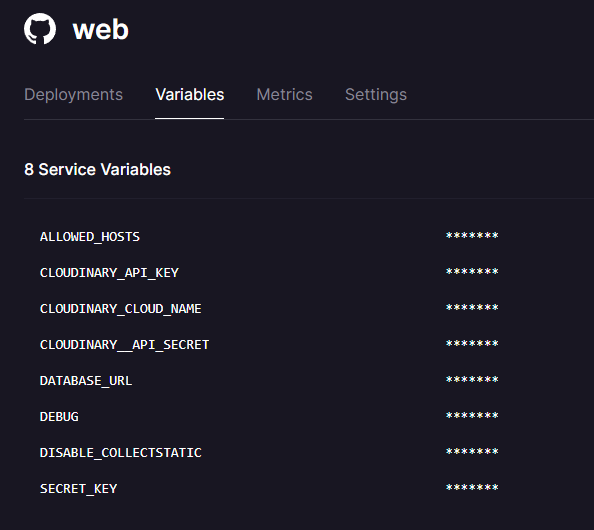Select the CLOUDINARY_CLOUD_NAME variable name
The width and height of the screenshot is (594, 530).
[x=120, y=309]
